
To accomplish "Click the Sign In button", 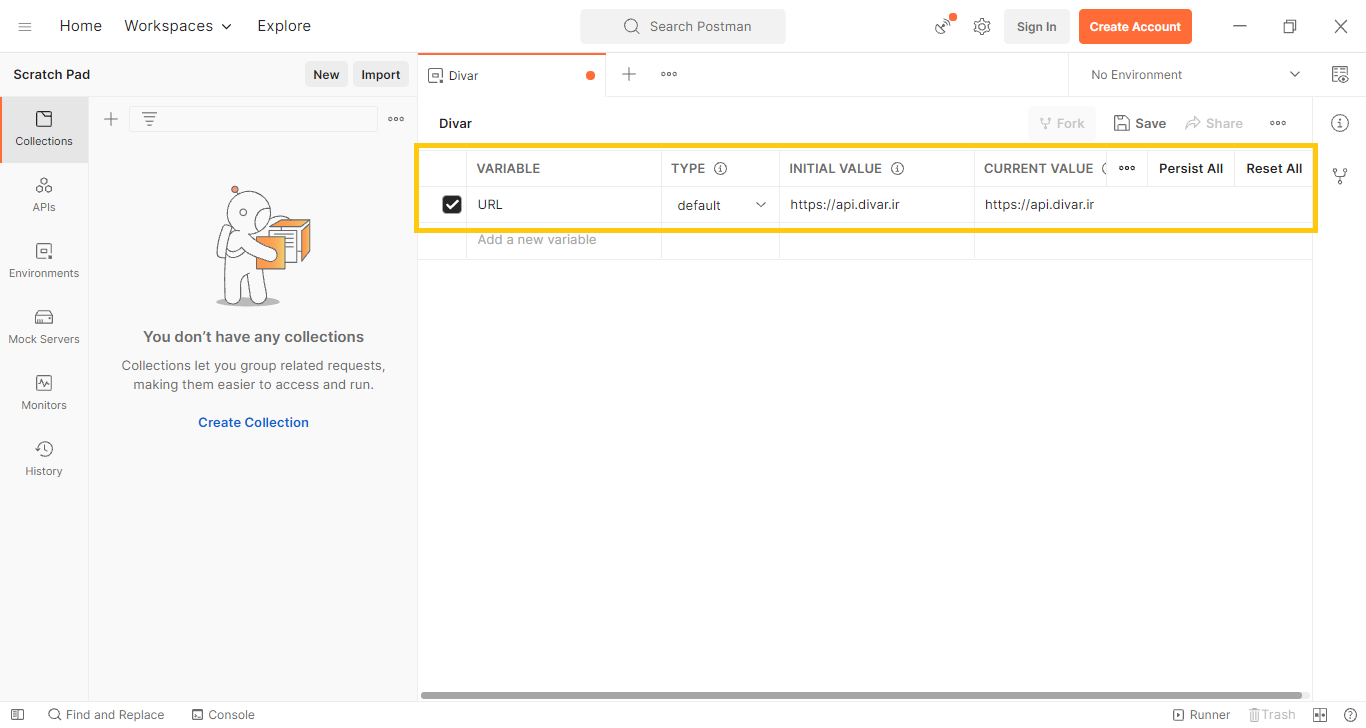I will (x=1036, y=27).
